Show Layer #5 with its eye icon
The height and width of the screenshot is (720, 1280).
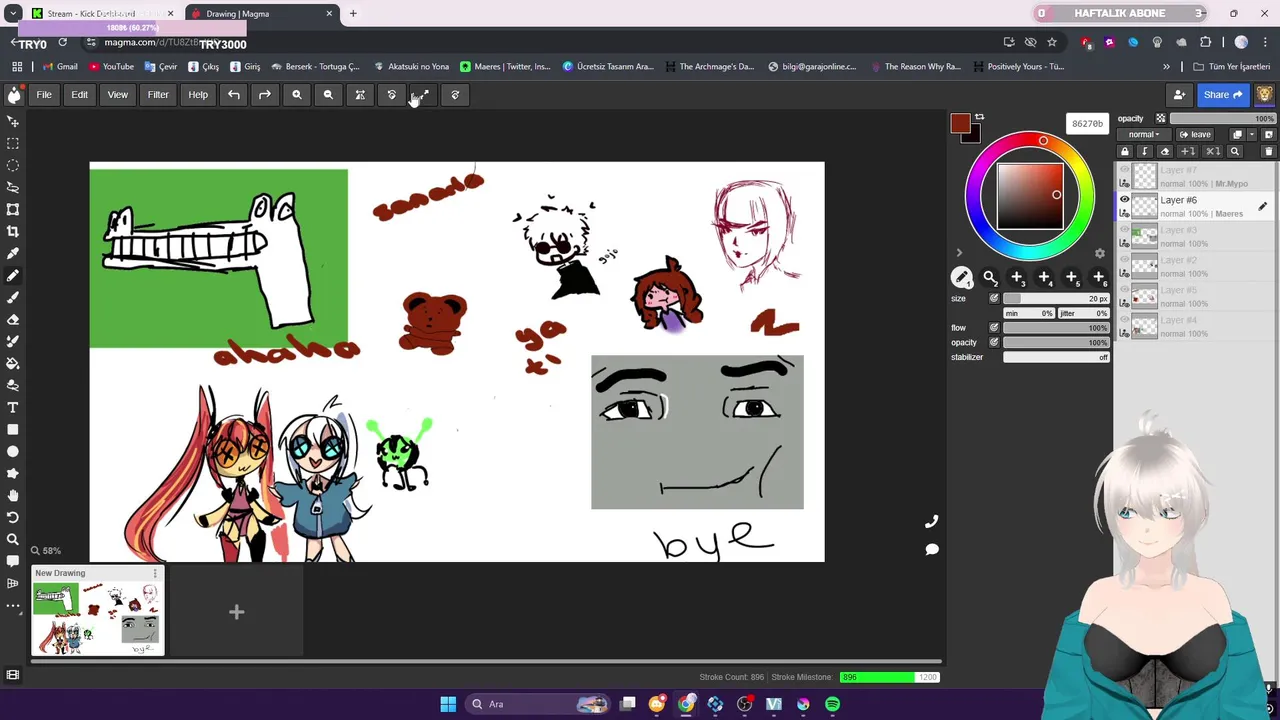(x=1124, y=290)
